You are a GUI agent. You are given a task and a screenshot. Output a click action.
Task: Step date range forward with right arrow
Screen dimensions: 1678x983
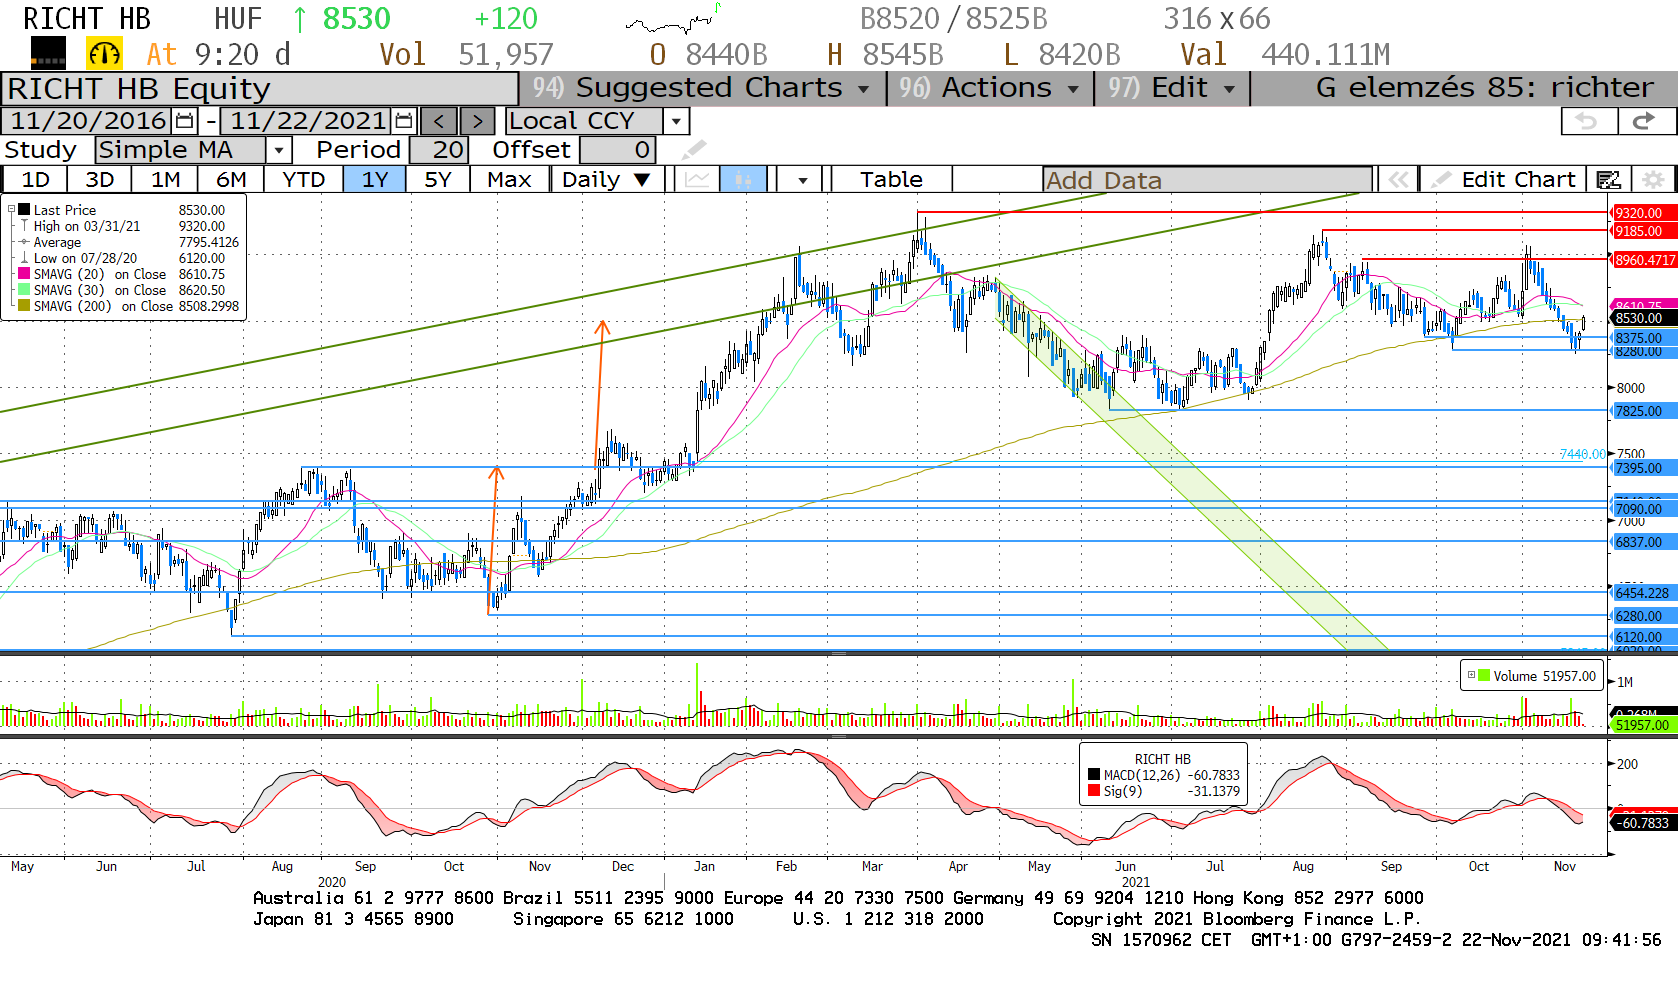pos(477,121)
